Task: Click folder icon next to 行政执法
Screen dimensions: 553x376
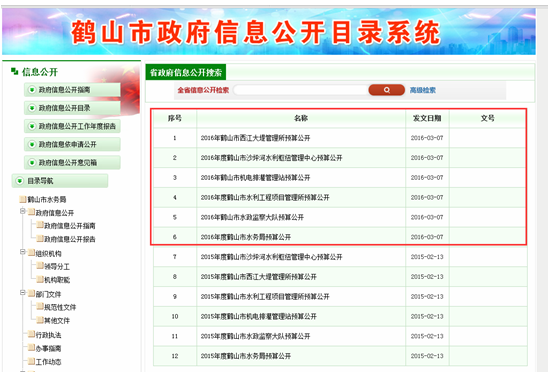Action: pyautogui.click(x=32, y=334)
